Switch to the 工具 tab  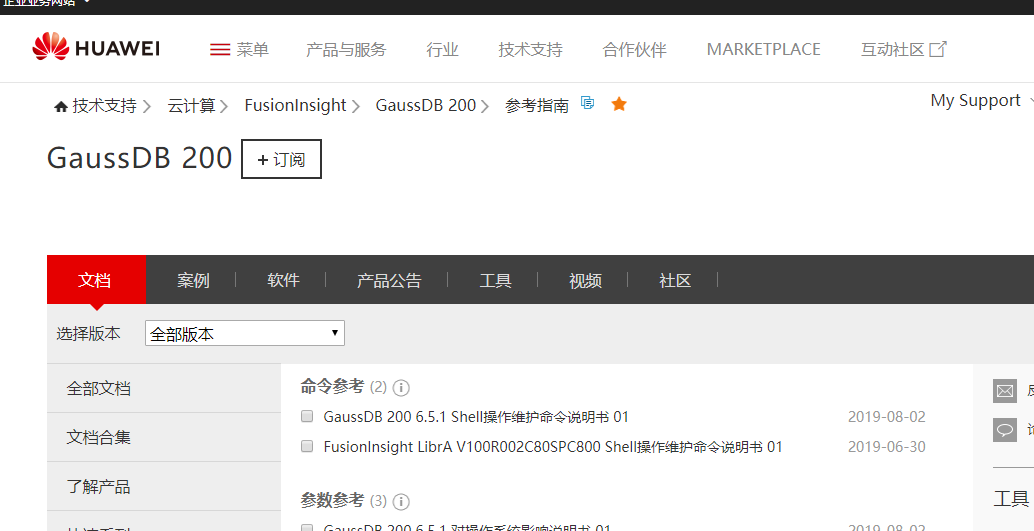click(x=495, y=280)
